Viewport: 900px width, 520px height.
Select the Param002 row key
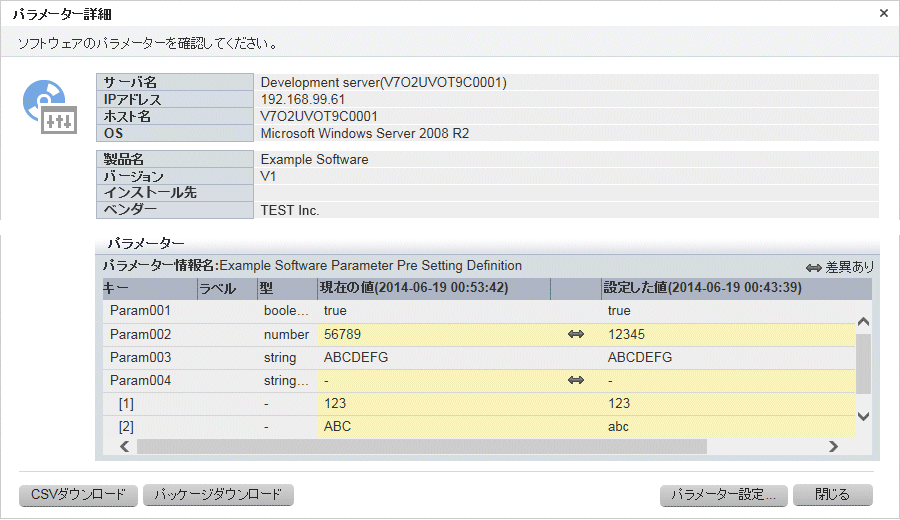tap(141, 334)
